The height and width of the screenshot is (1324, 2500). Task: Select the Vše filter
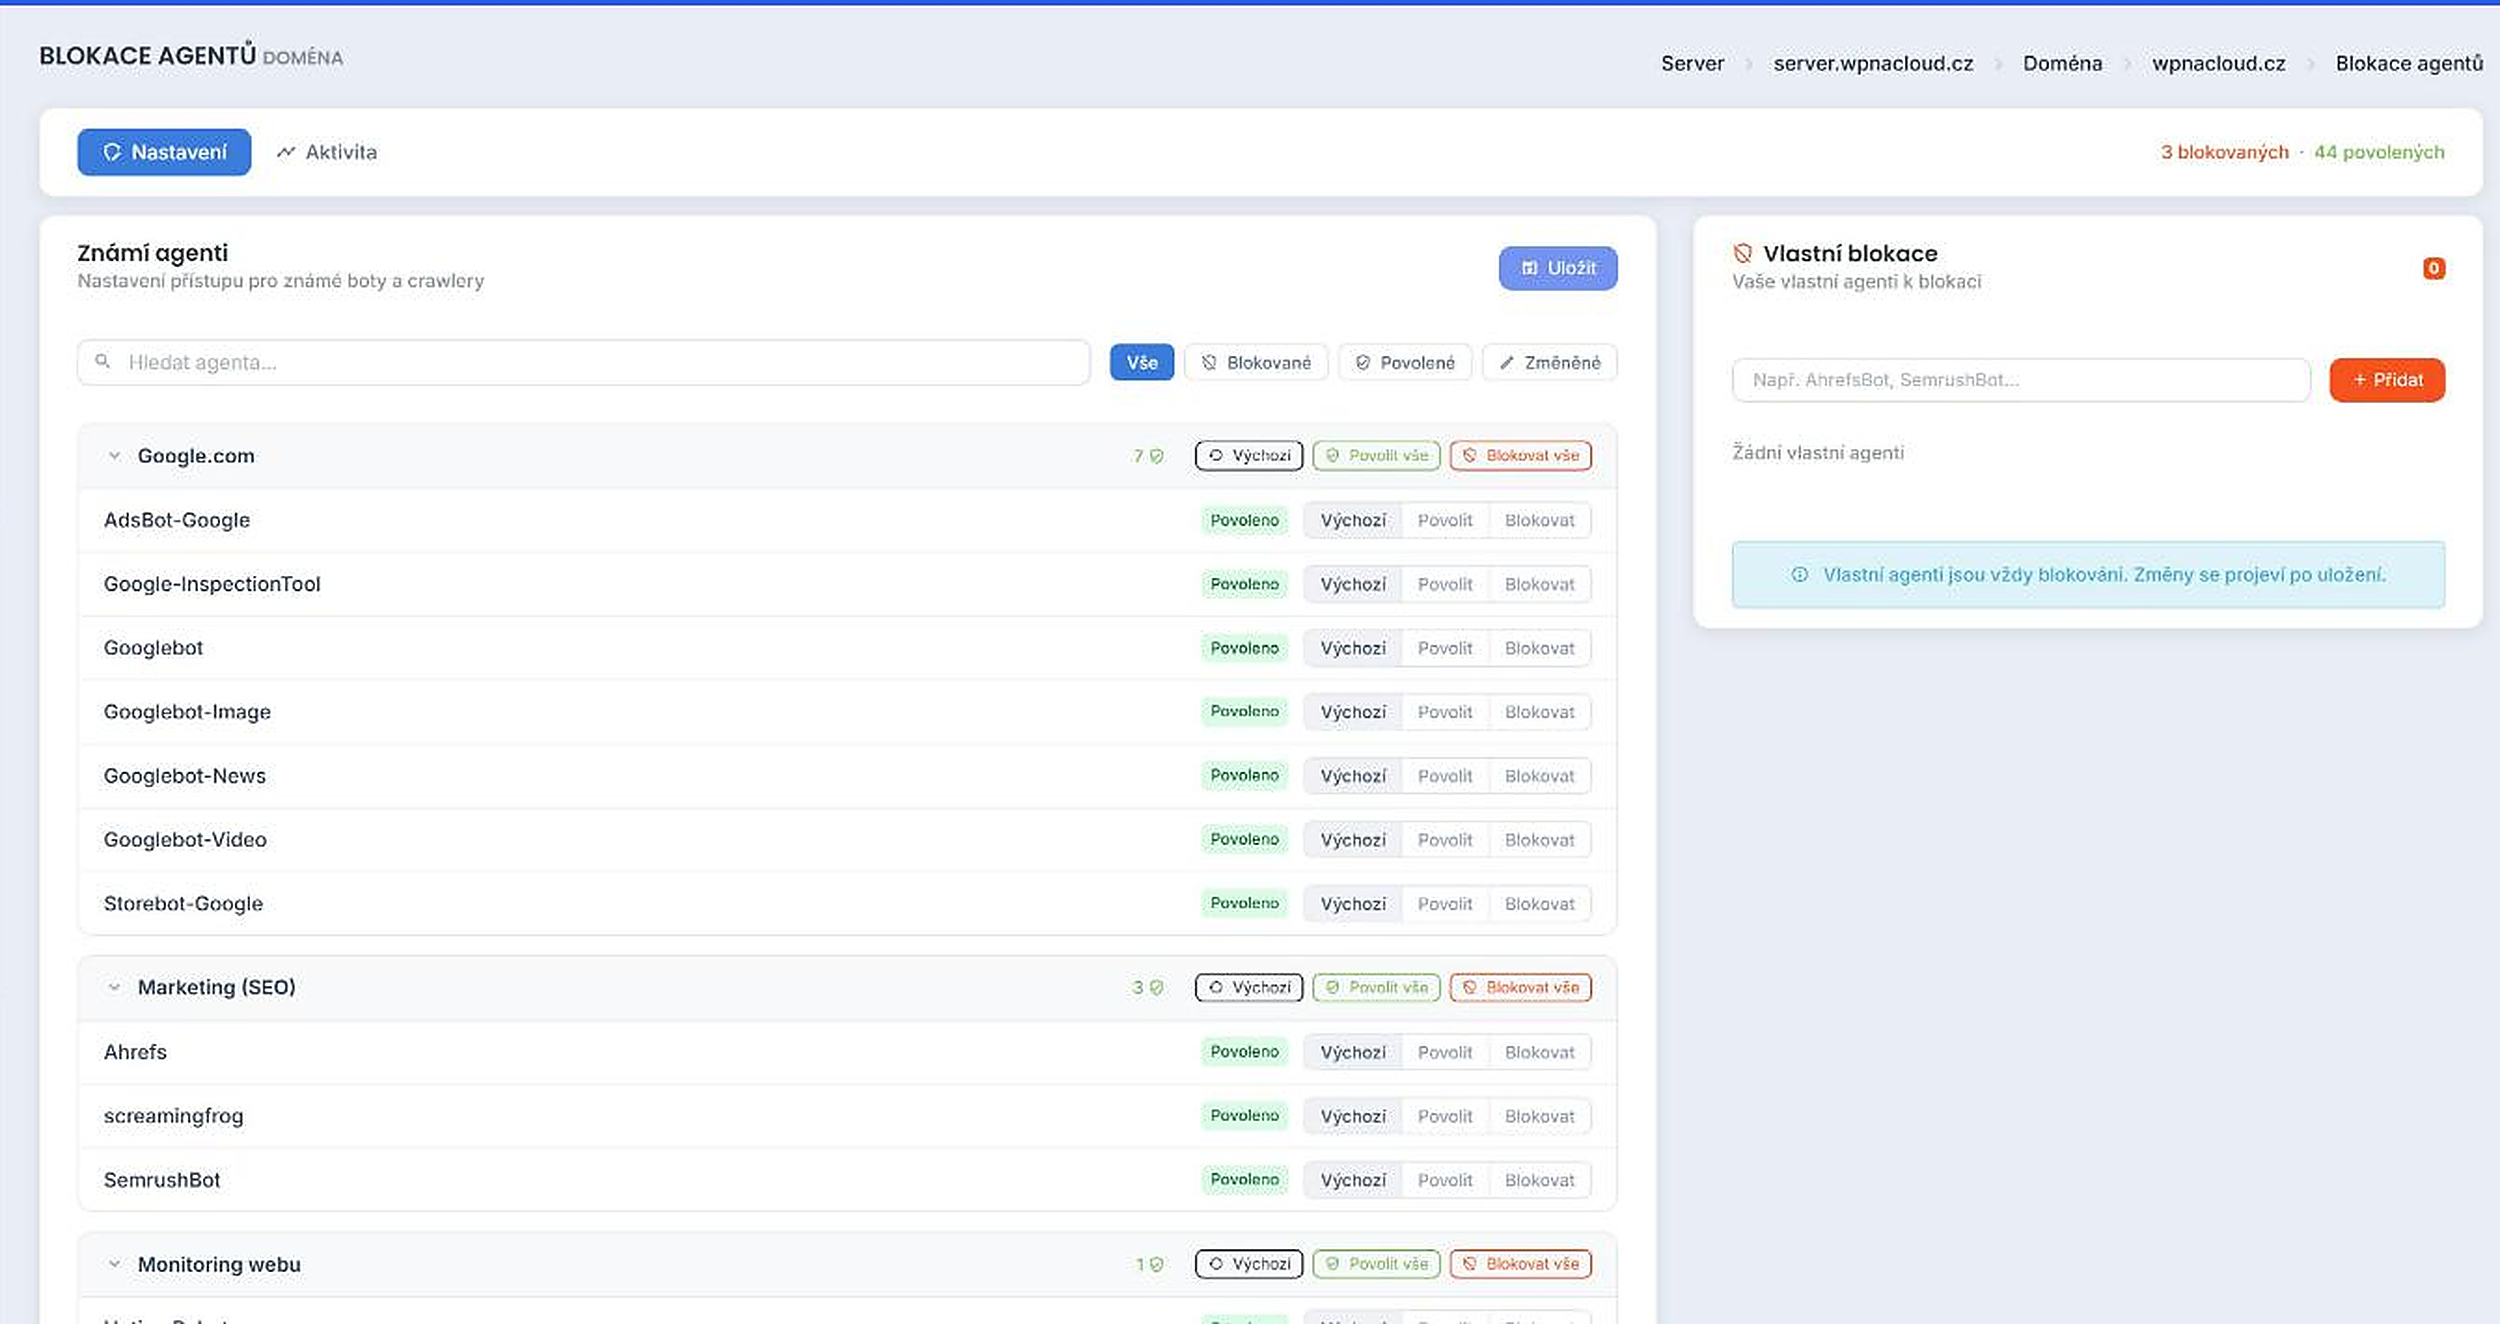pyautogui.click(x=1142, y=362)
